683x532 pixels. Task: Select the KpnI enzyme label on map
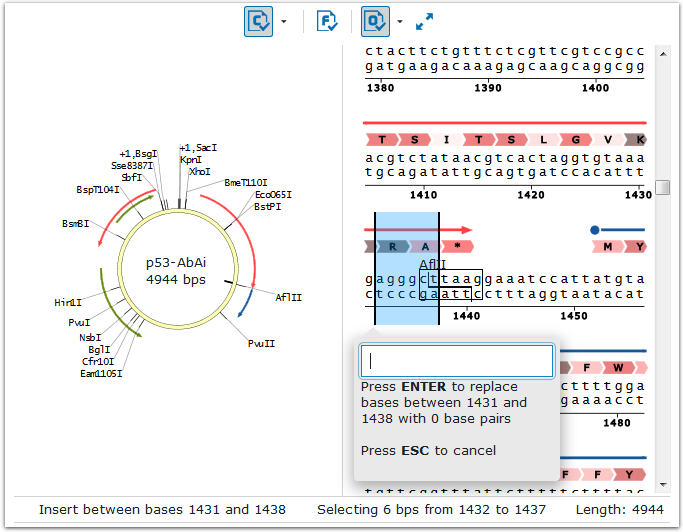(191, 160)
